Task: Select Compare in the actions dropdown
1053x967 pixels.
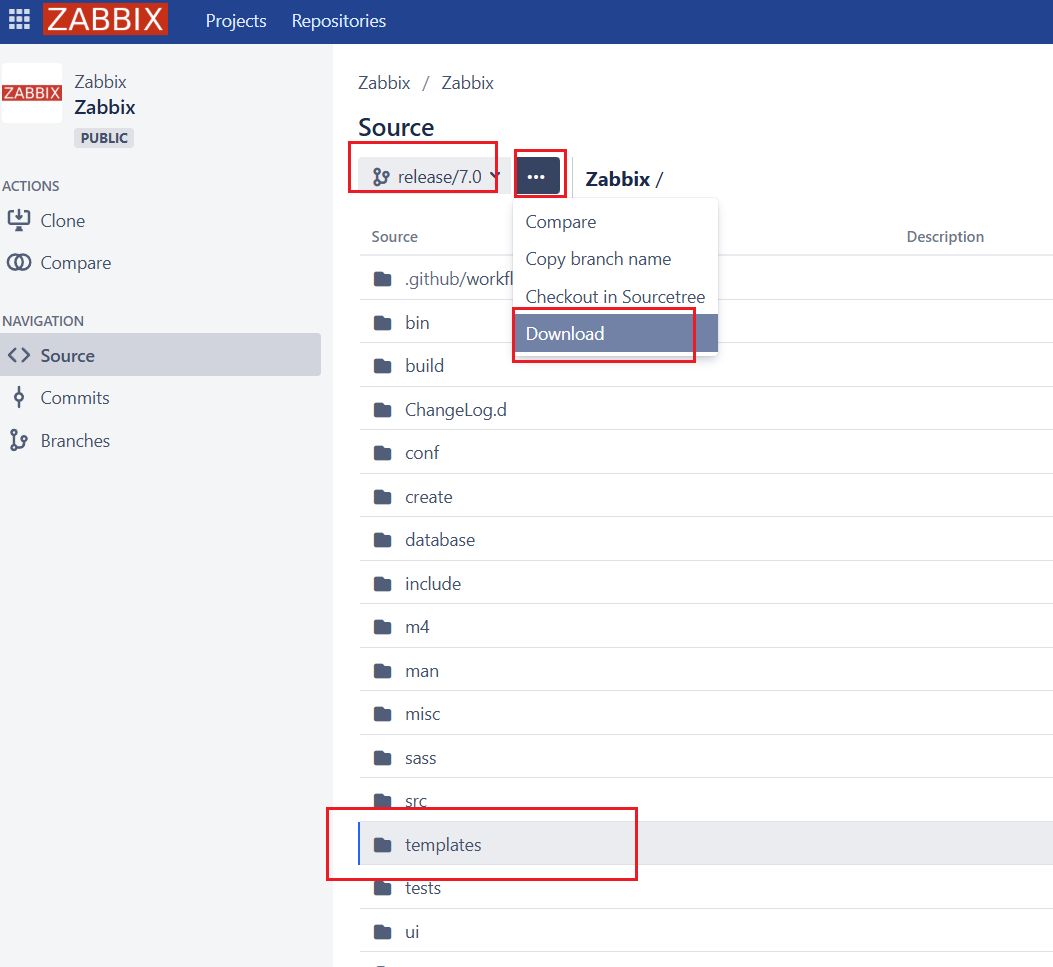Action: click(x=560, y=222)
